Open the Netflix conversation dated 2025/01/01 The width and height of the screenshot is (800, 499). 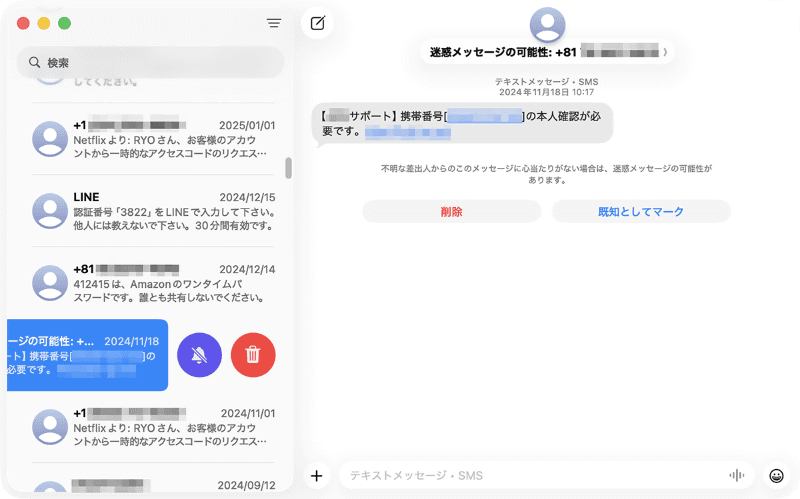point(153,139)
